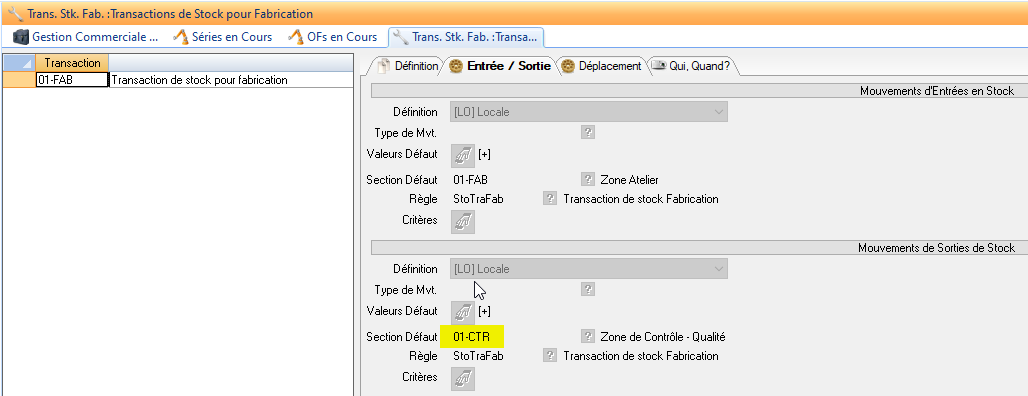
Task: Click help icon next to Sorties Type de Mvt.
Action: (x=587, y=289)
